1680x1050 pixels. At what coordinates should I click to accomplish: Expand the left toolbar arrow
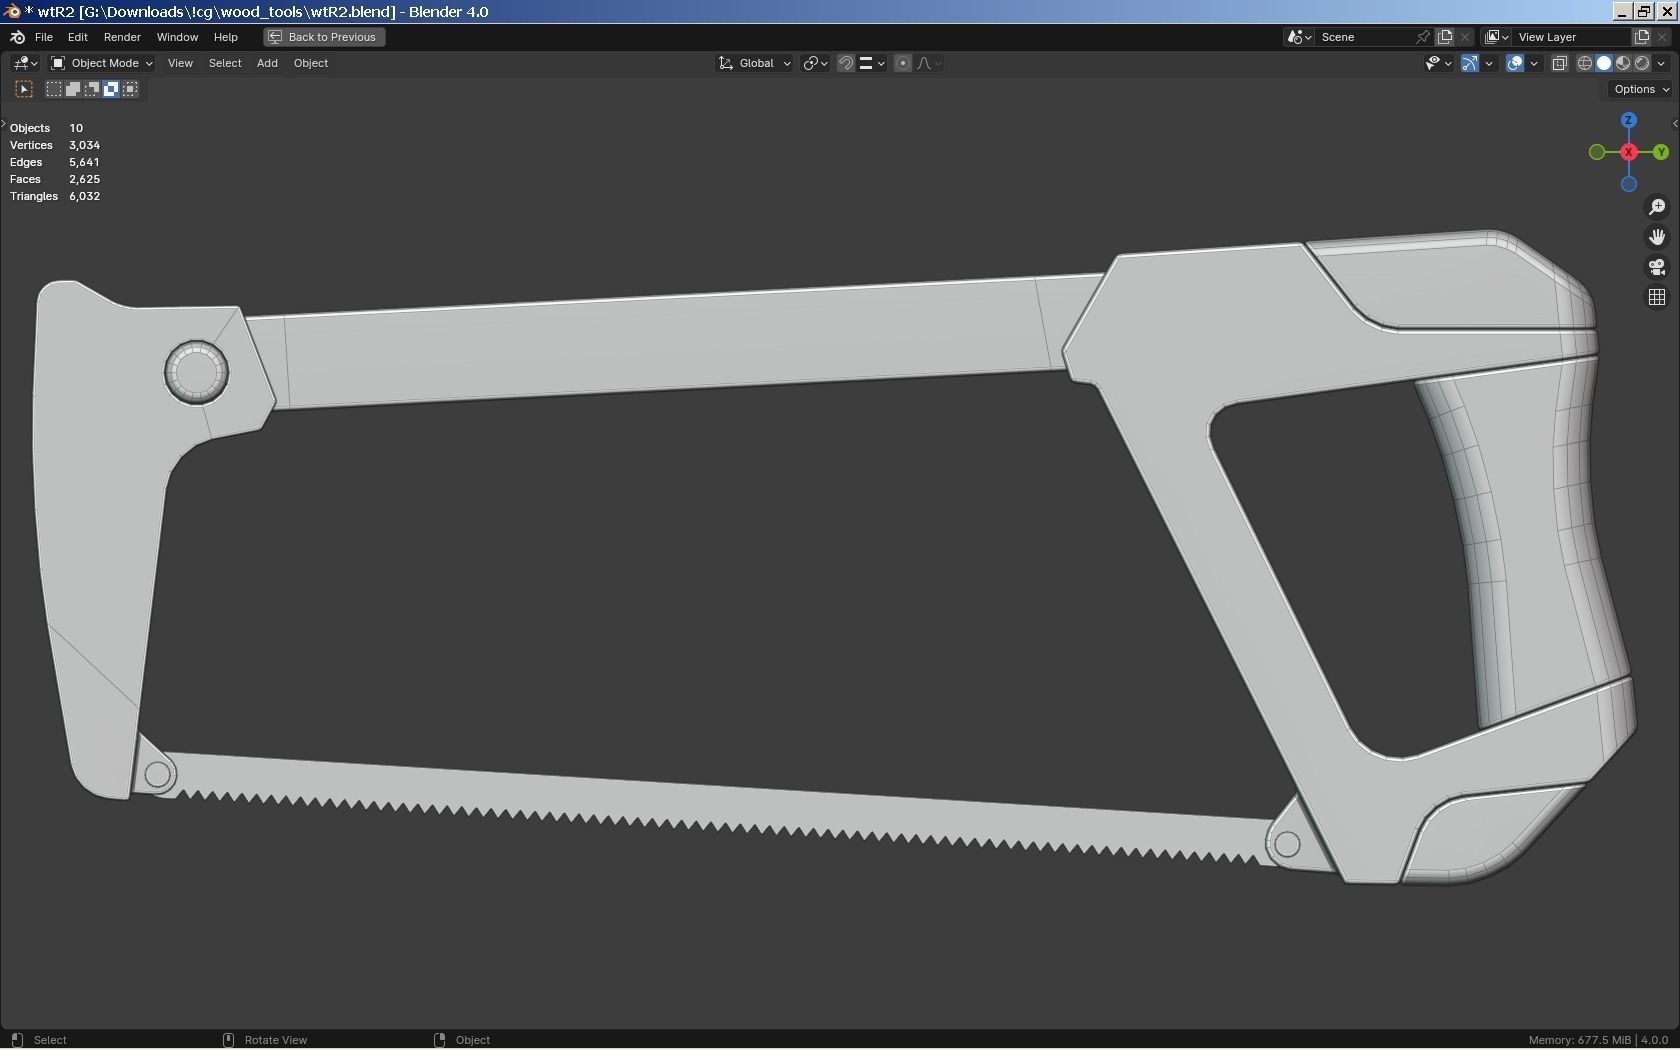[x=4, y=124]
